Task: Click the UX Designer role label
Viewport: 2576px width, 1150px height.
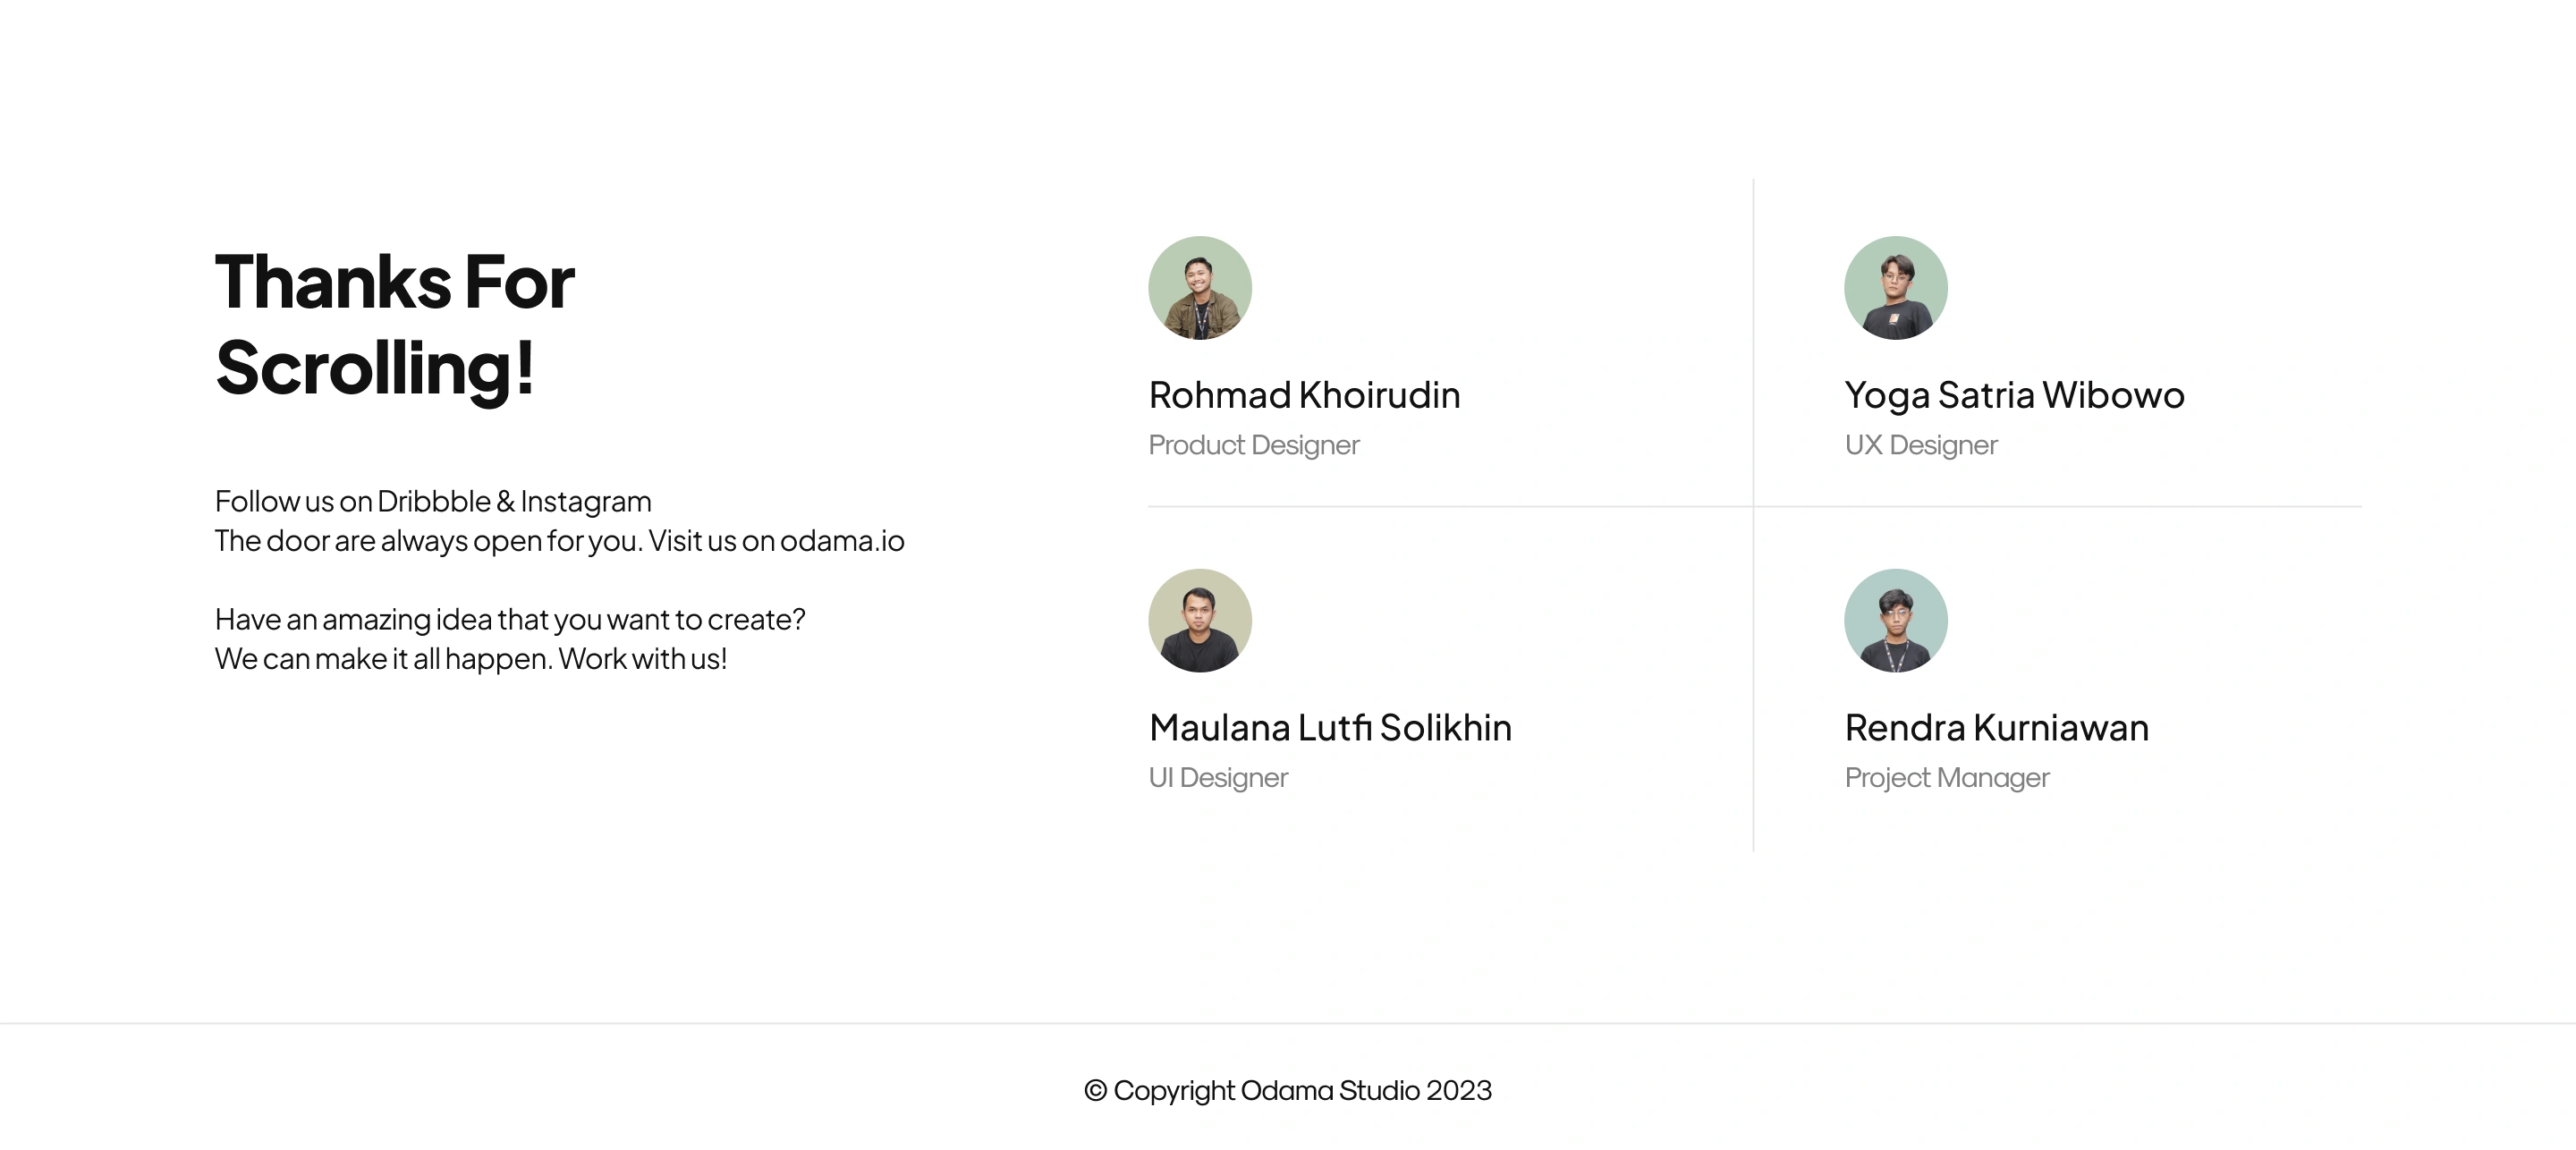Action: (x=1921, y=445)
